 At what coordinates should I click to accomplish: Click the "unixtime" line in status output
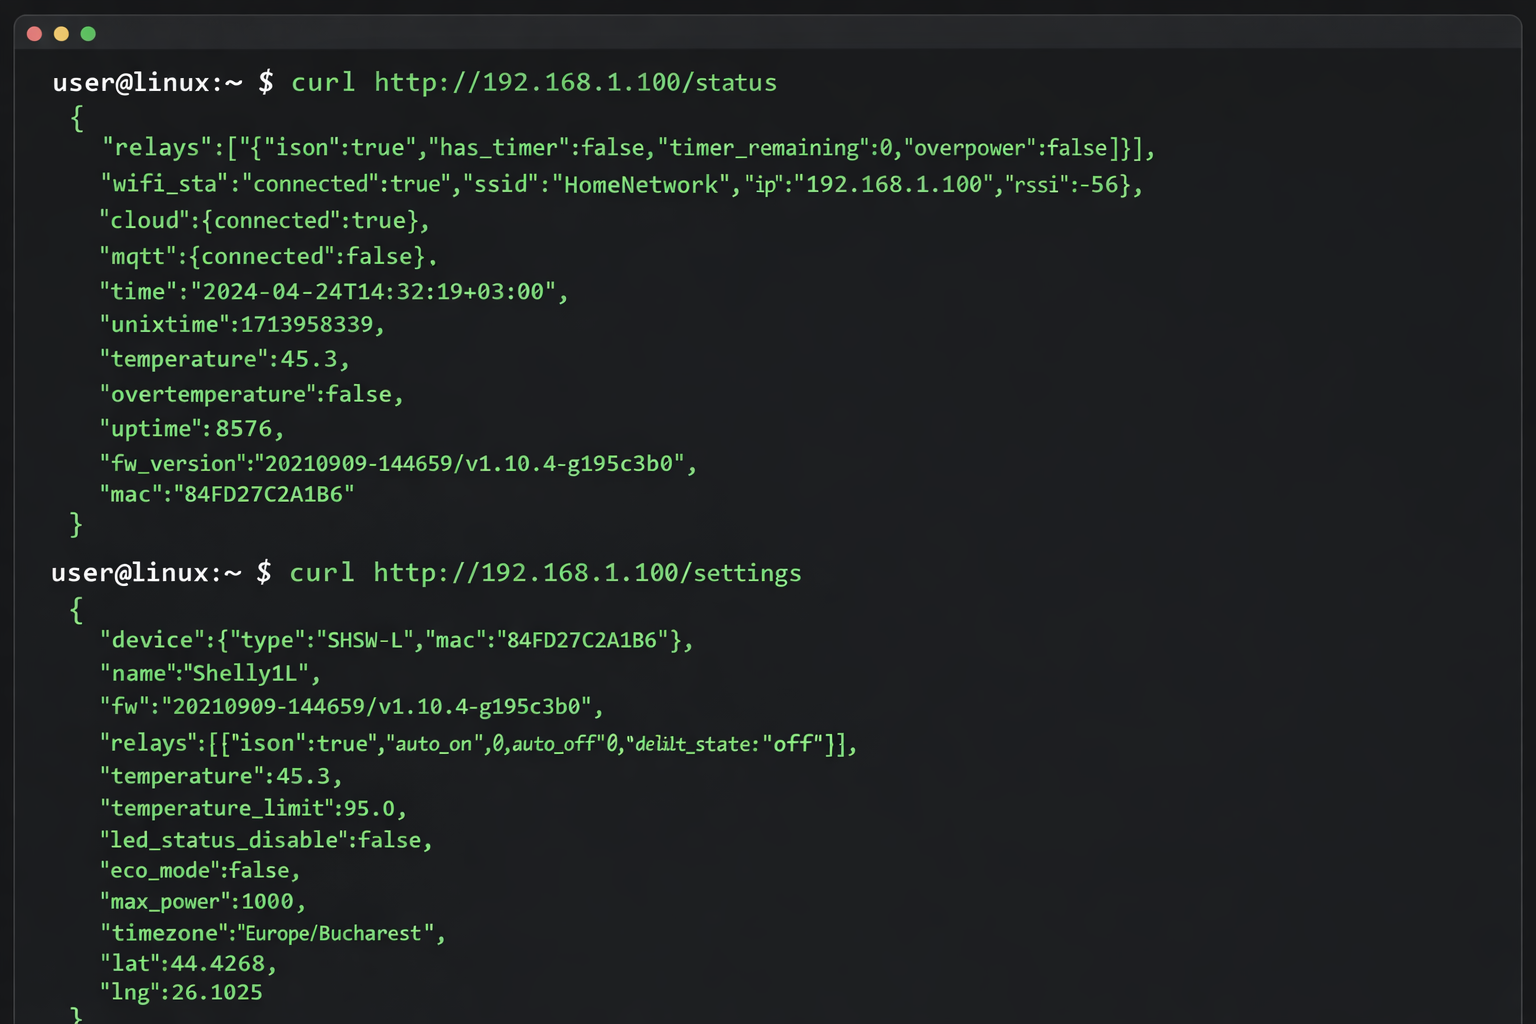pos(241,325)
